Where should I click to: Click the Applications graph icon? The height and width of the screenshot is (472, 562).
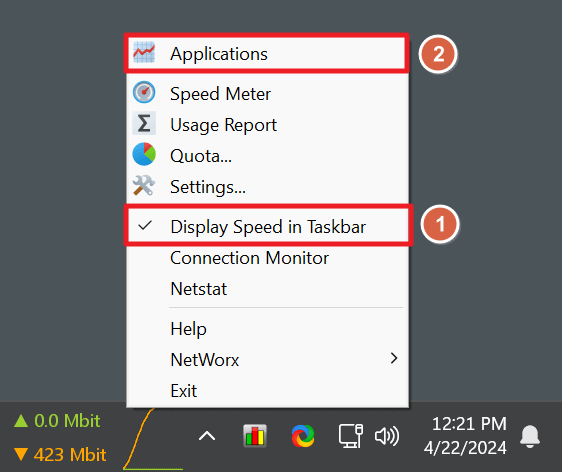(144, 52)
